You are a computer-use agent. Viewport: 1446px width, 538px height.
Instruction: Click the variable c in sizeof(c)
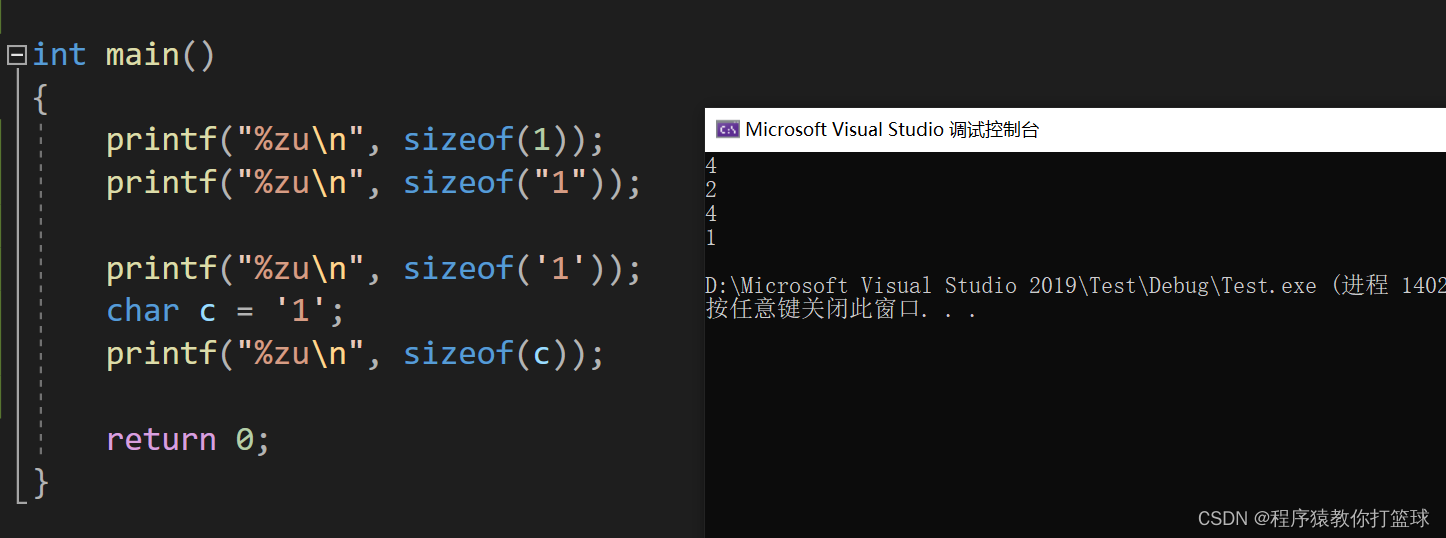tap(541, 354)
